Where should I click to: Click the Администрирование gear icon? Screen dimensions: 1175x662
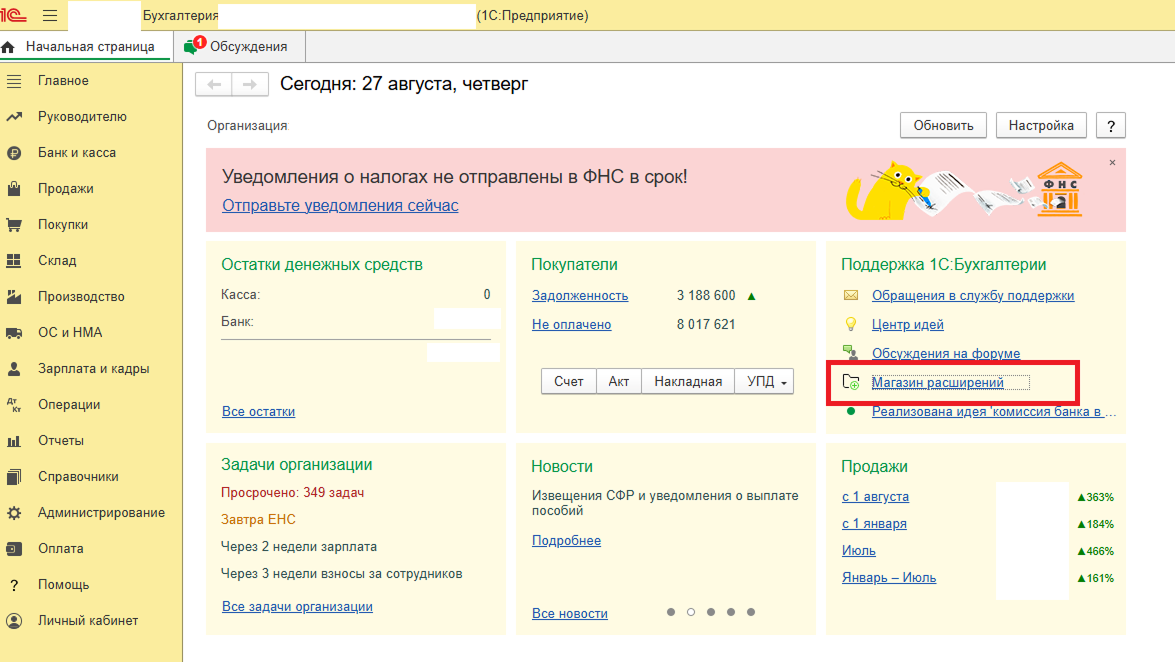(14, 513)
